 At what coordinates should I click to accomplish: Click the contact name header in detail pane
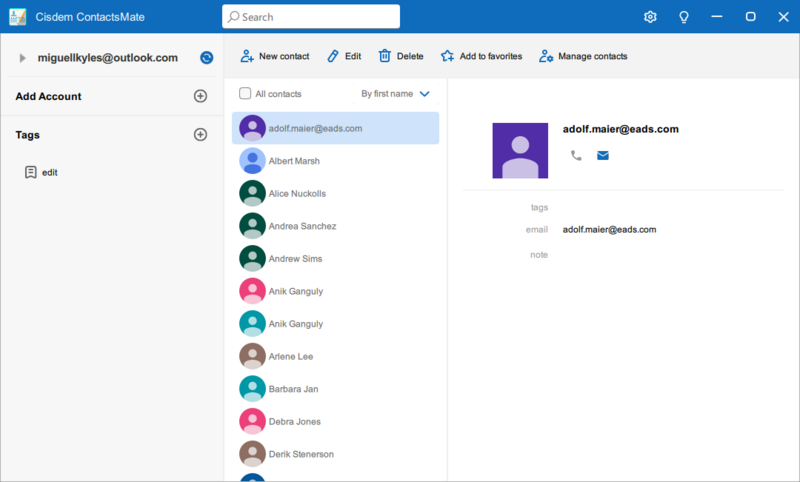point(620,129)
